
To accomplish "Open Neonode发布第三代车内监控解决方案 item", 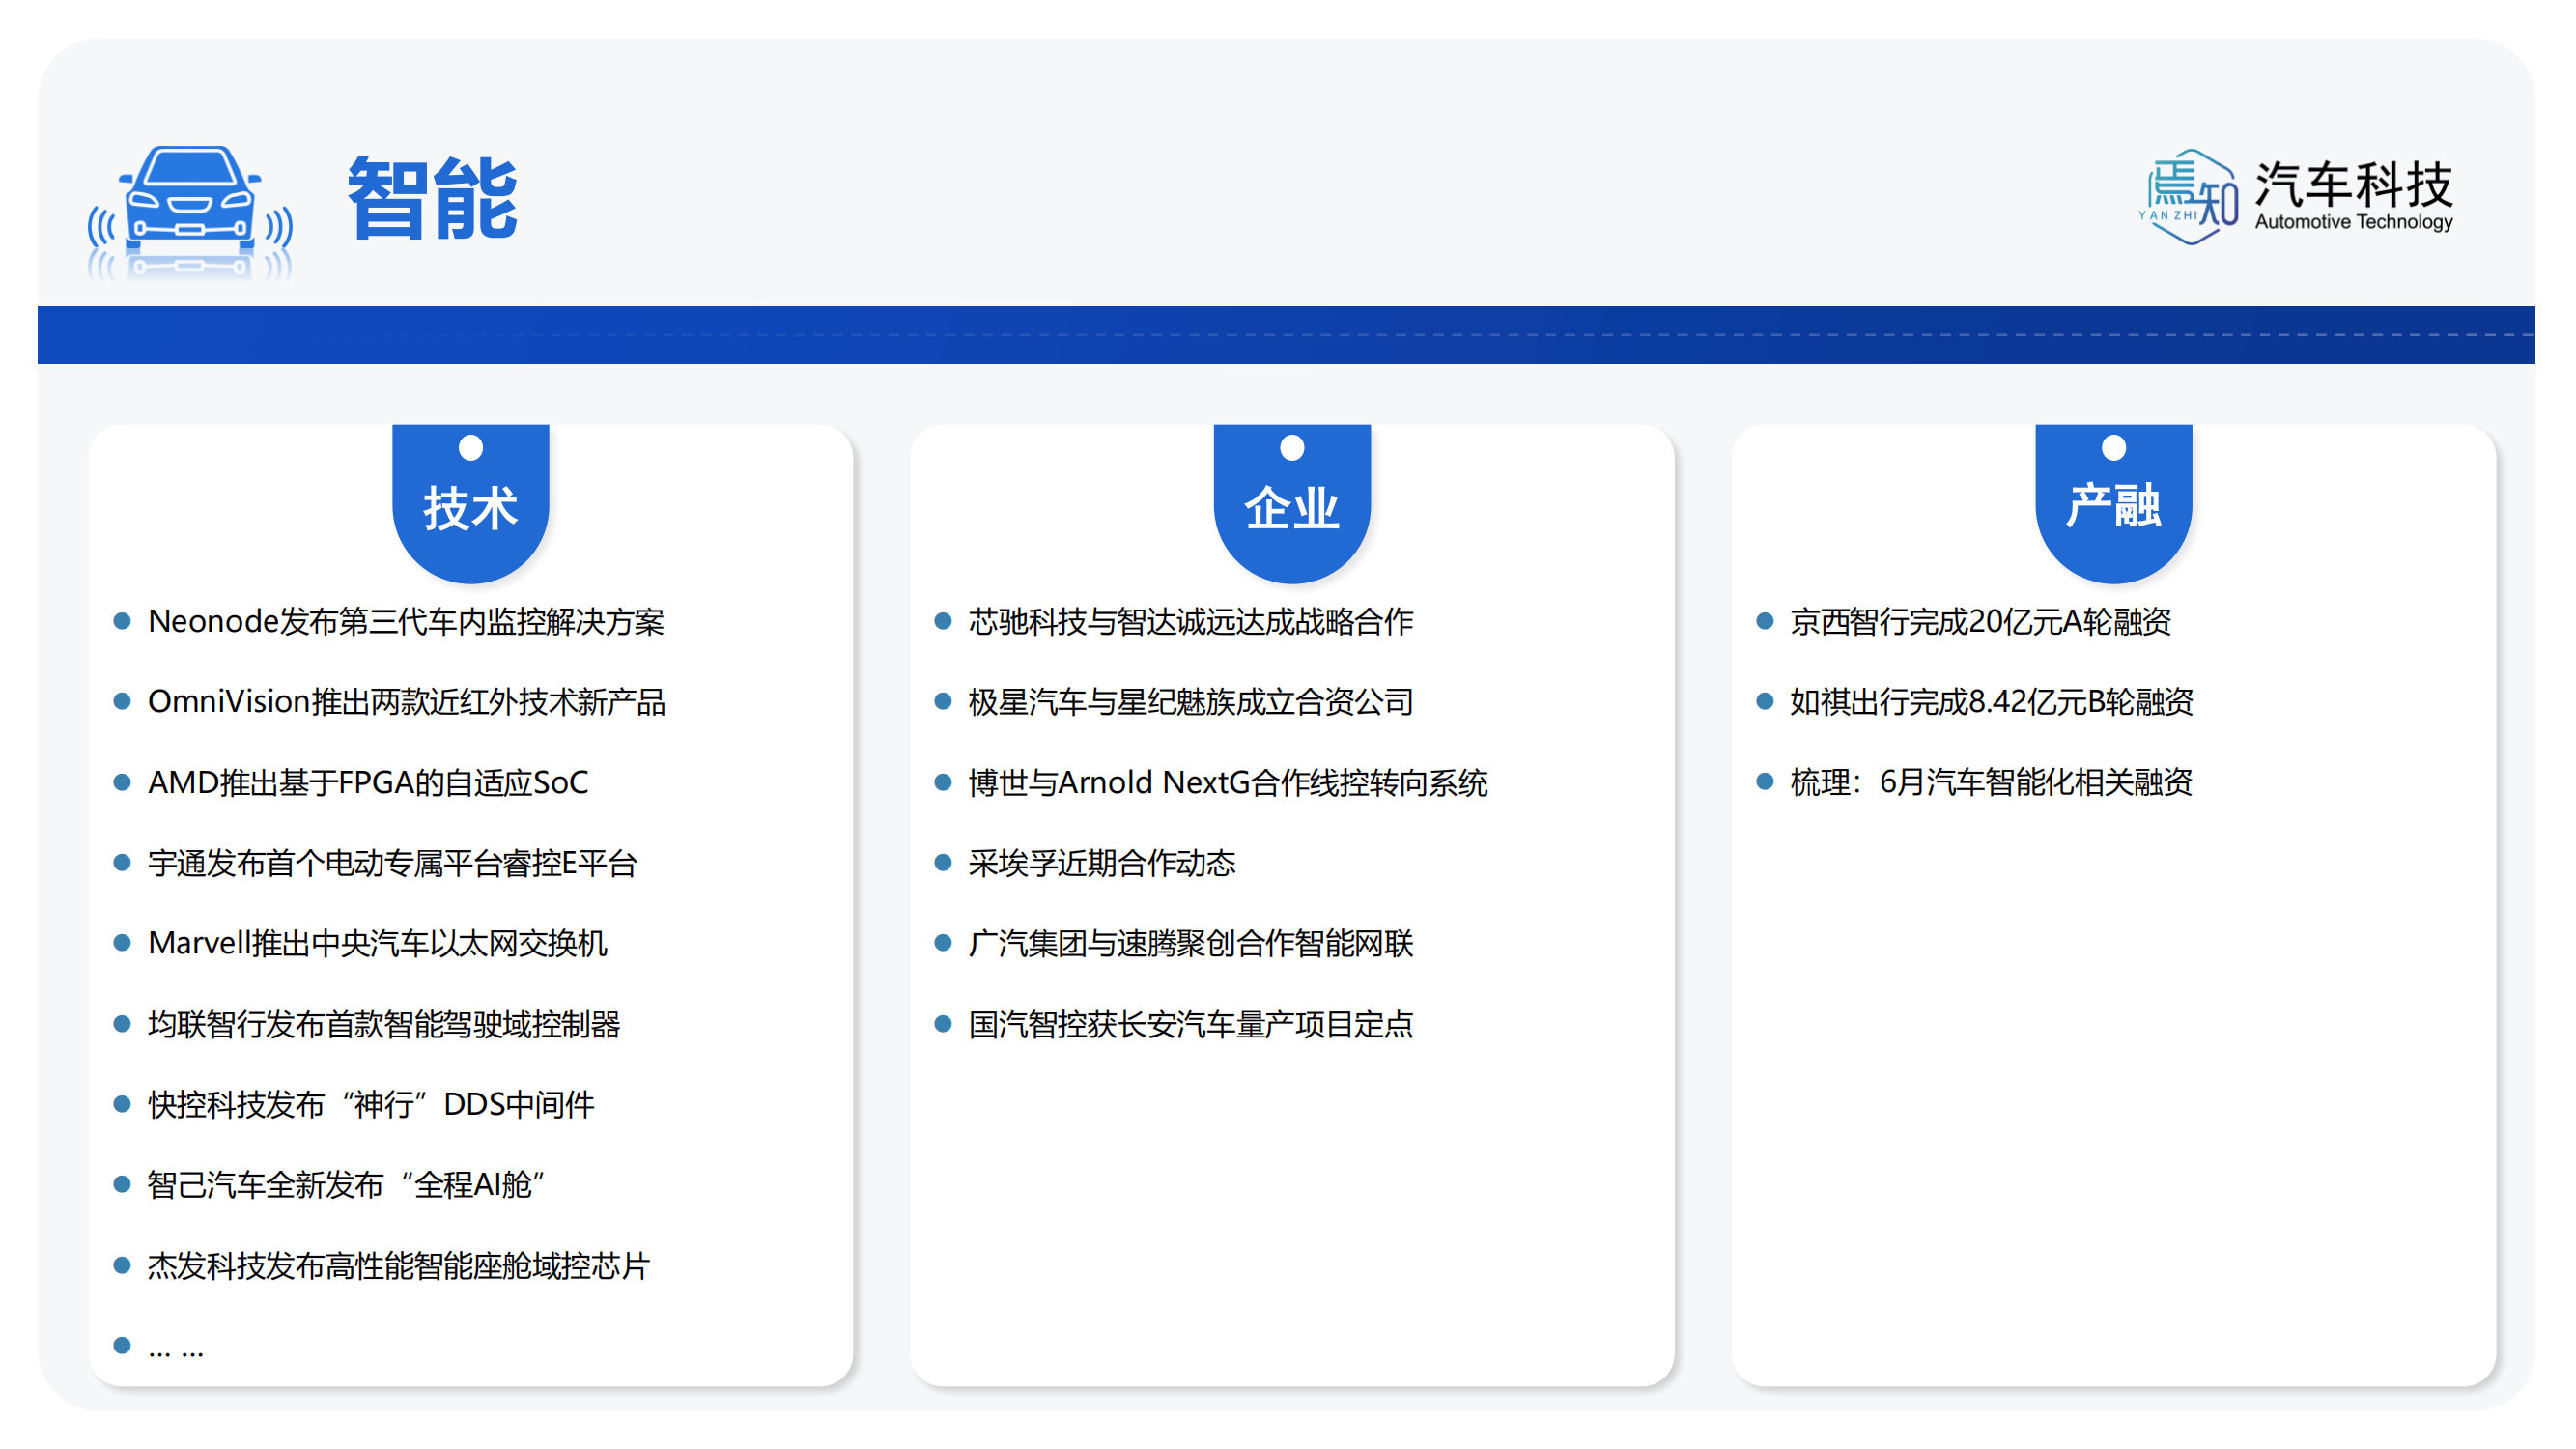I will pos(405,622).
